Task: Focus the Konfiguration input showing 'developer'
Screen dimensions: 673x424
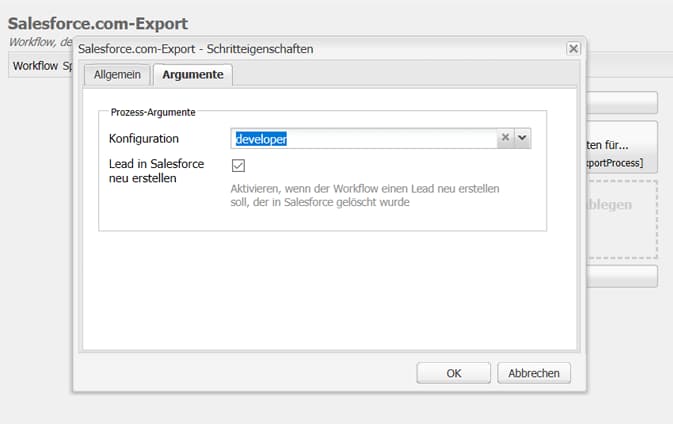Action: tap(364, 139)
